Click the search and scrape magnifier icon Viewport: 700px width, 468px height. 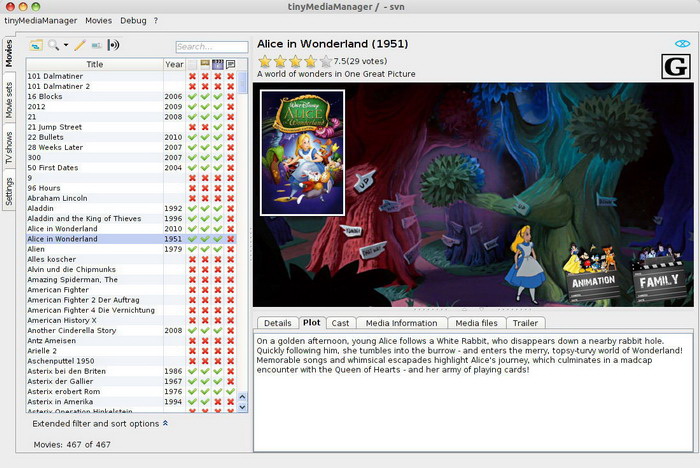[54, 45]
